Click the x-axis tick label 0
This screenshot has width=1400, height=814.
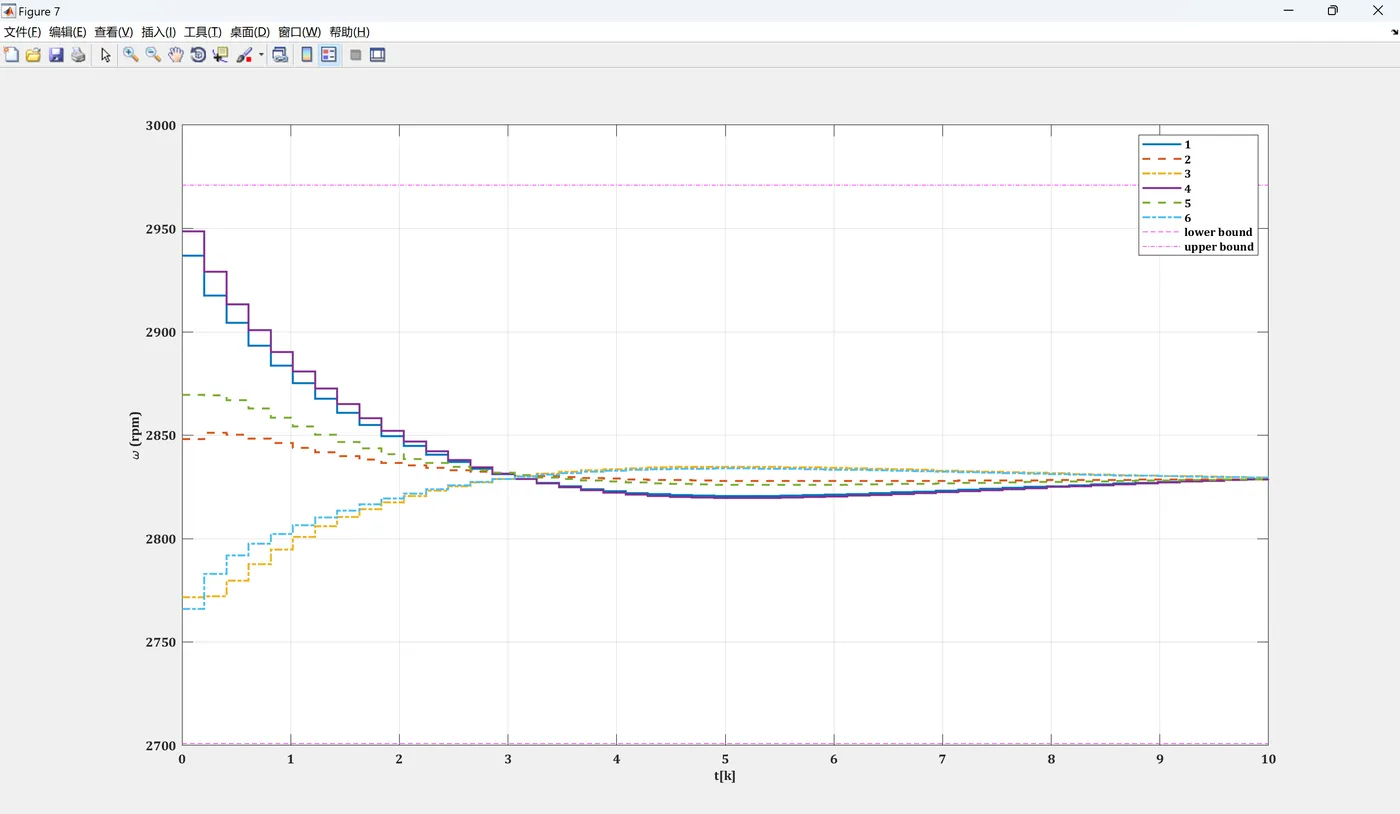click(x=182, y=759)
